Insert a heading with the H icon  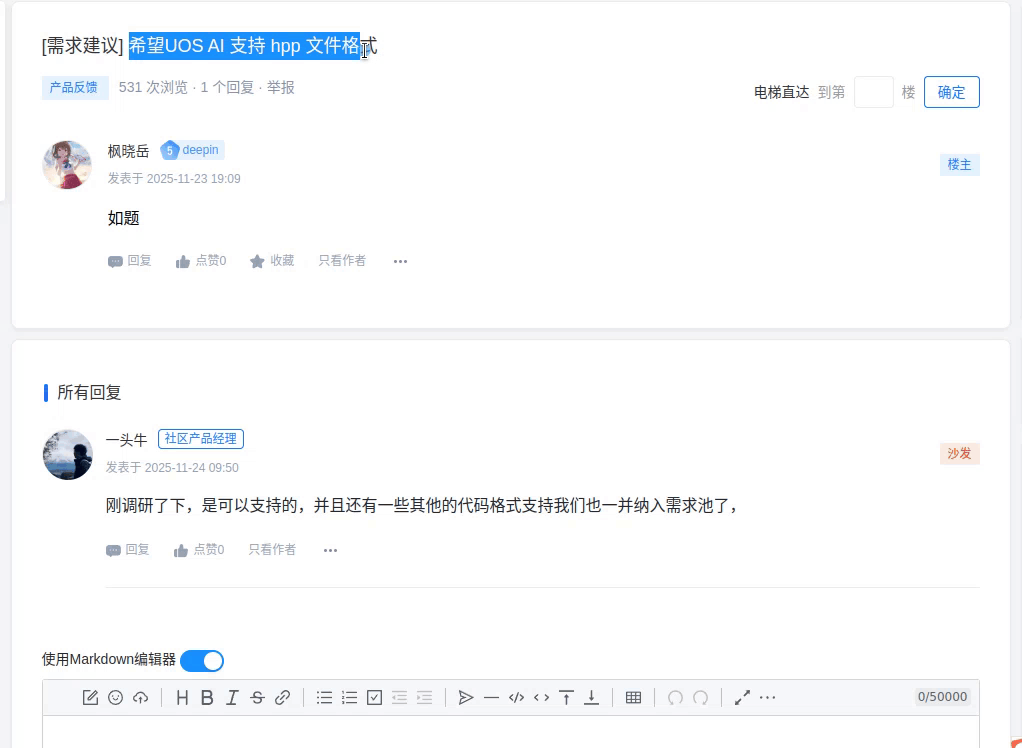[x=182, y=697]
